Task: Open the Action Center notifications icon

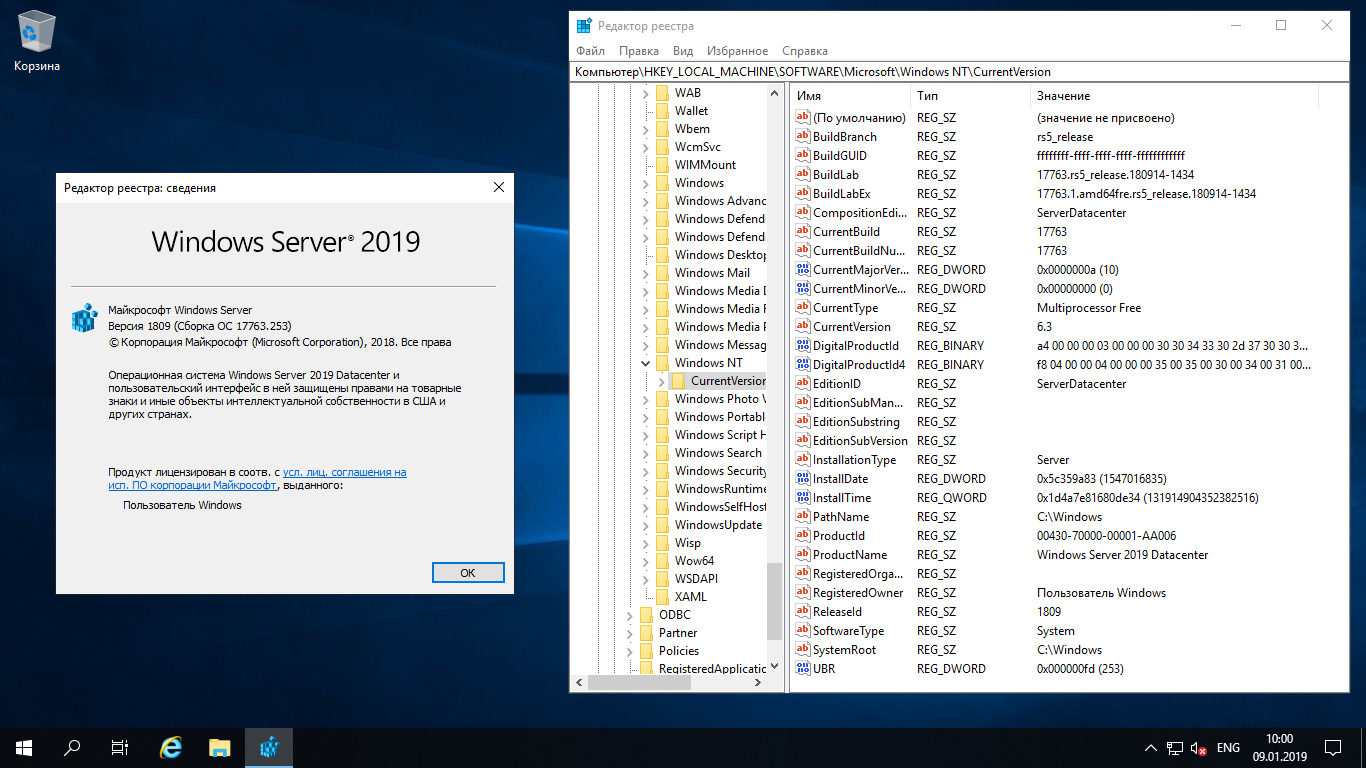Action: (1333, 747)
